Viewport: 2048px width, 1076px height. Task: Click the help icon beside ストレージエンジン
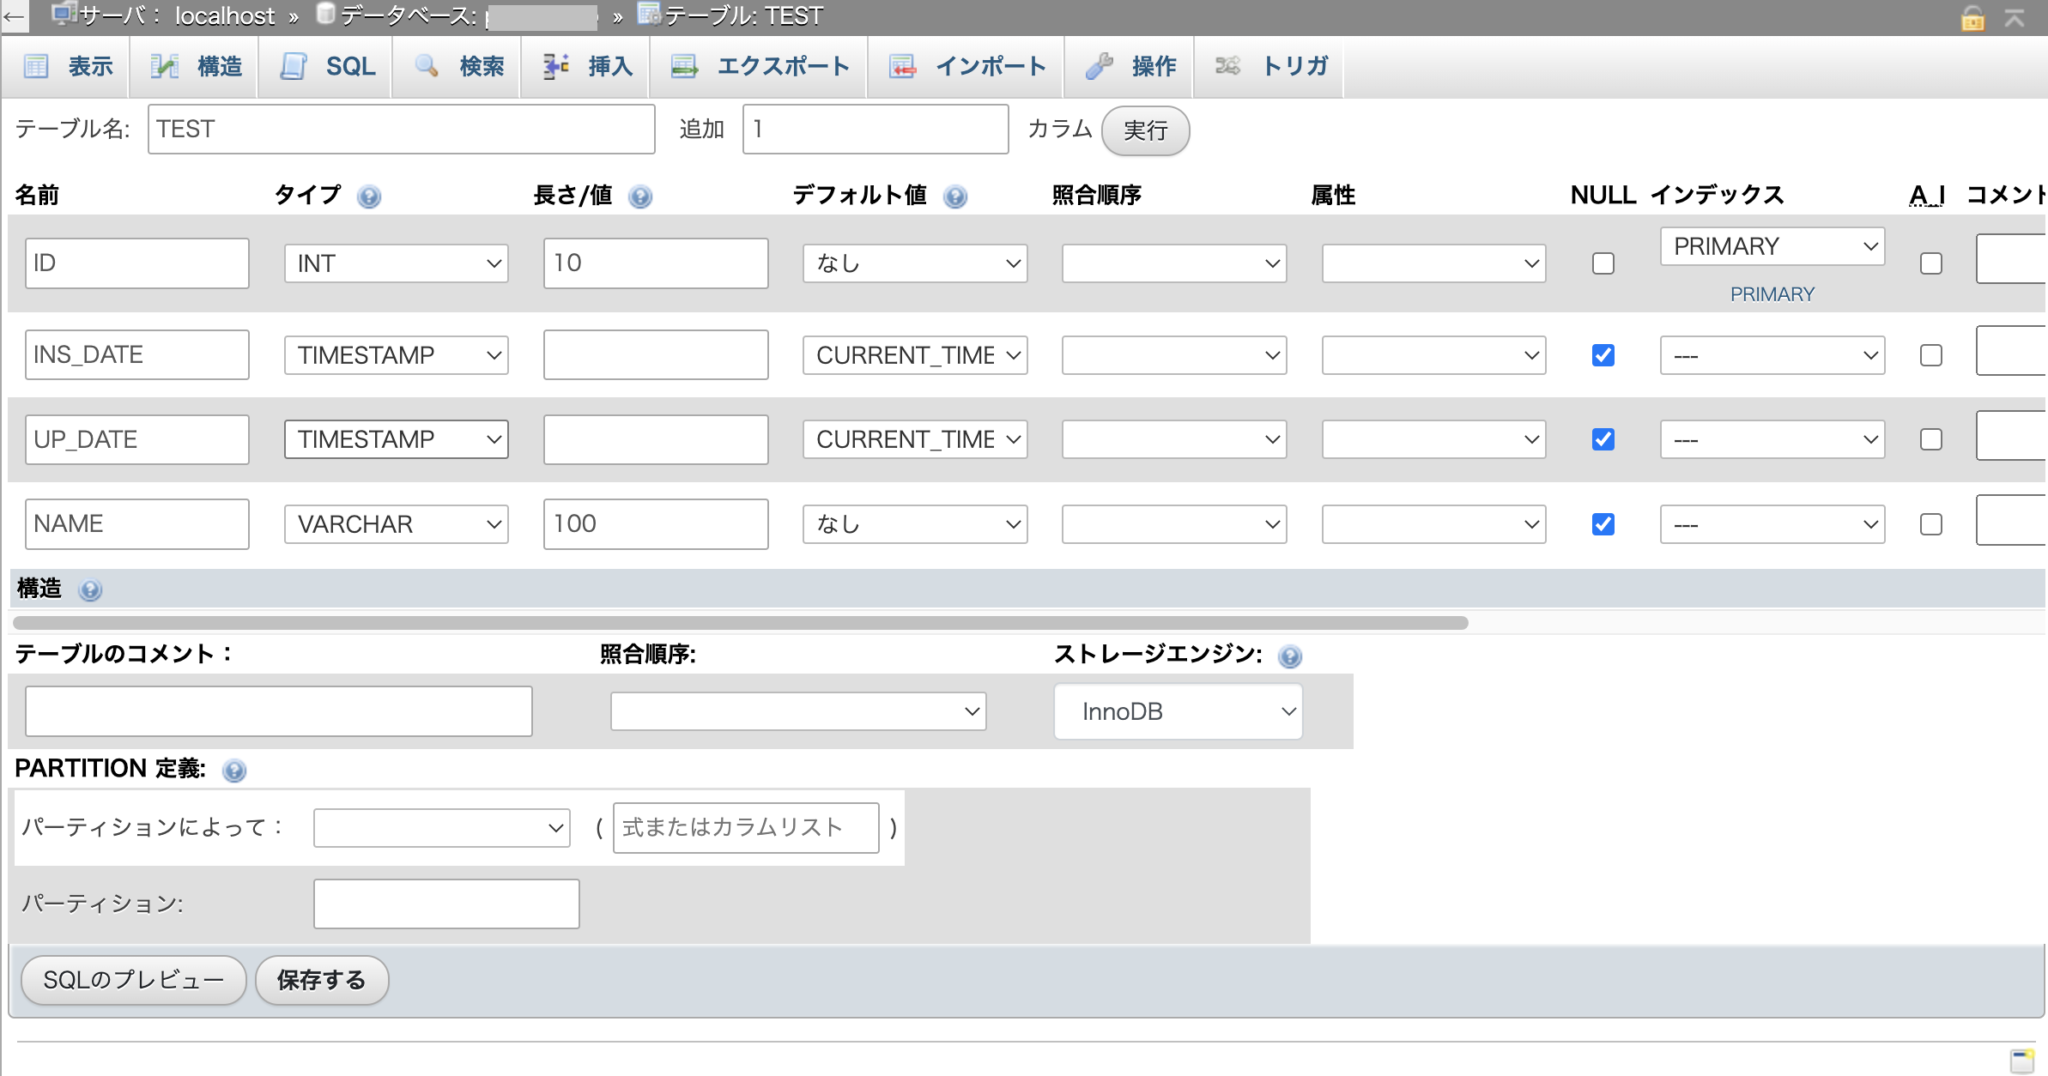tap(1291, 657)
